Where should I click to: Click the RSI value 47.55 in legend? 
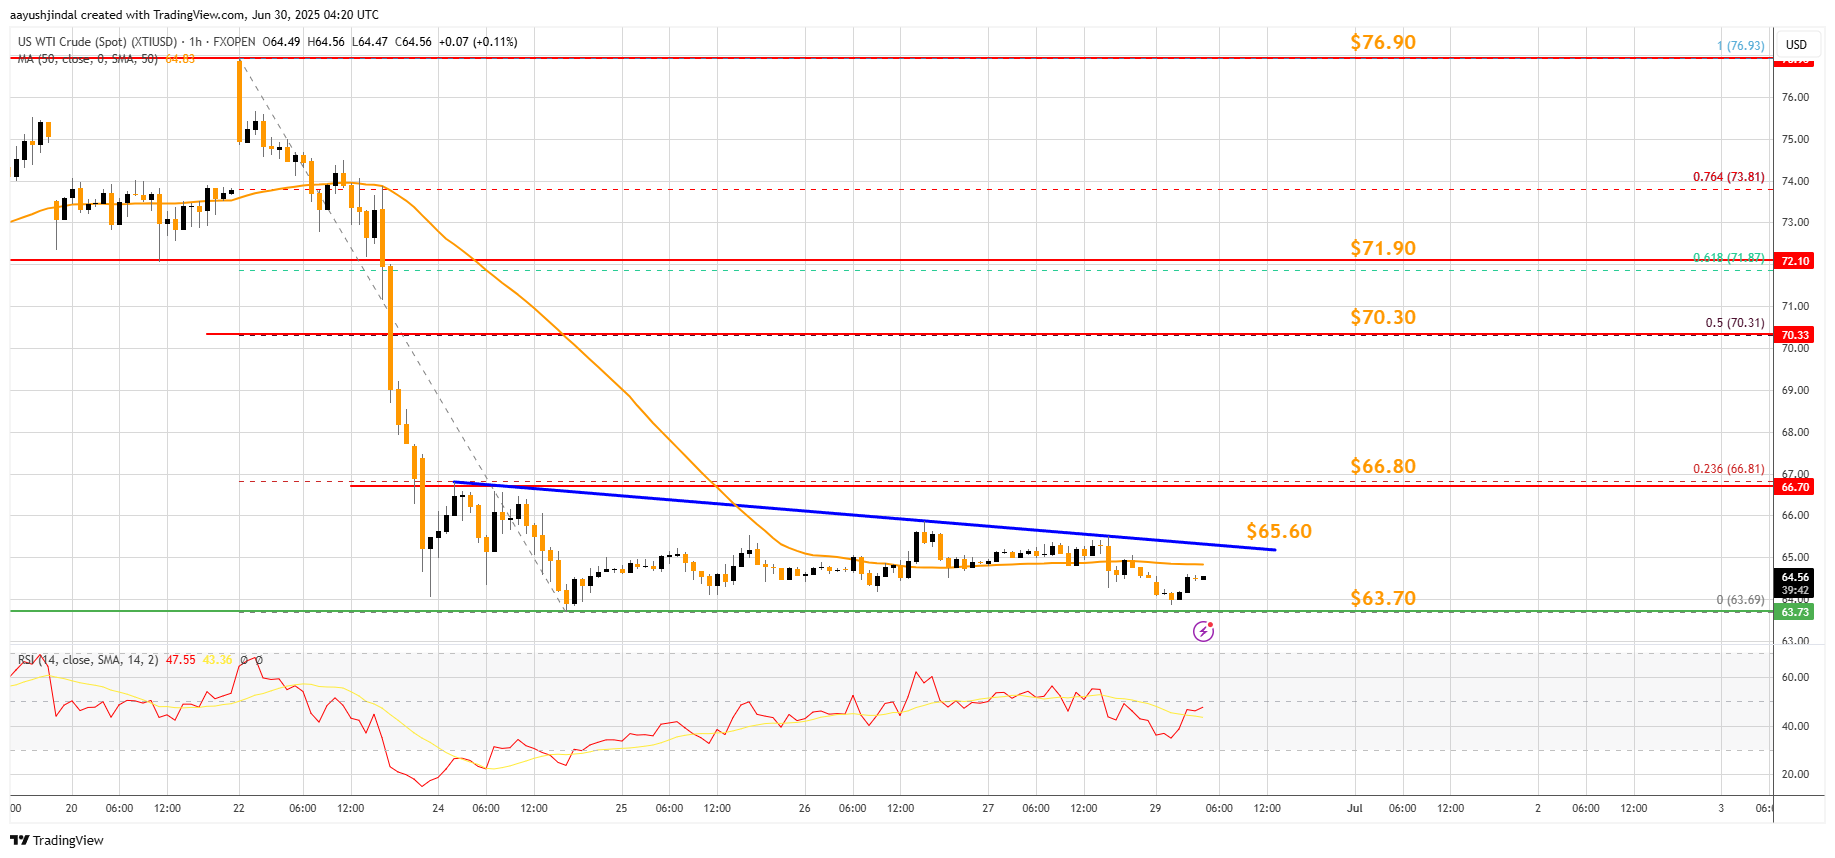click(x=181, y=660)
